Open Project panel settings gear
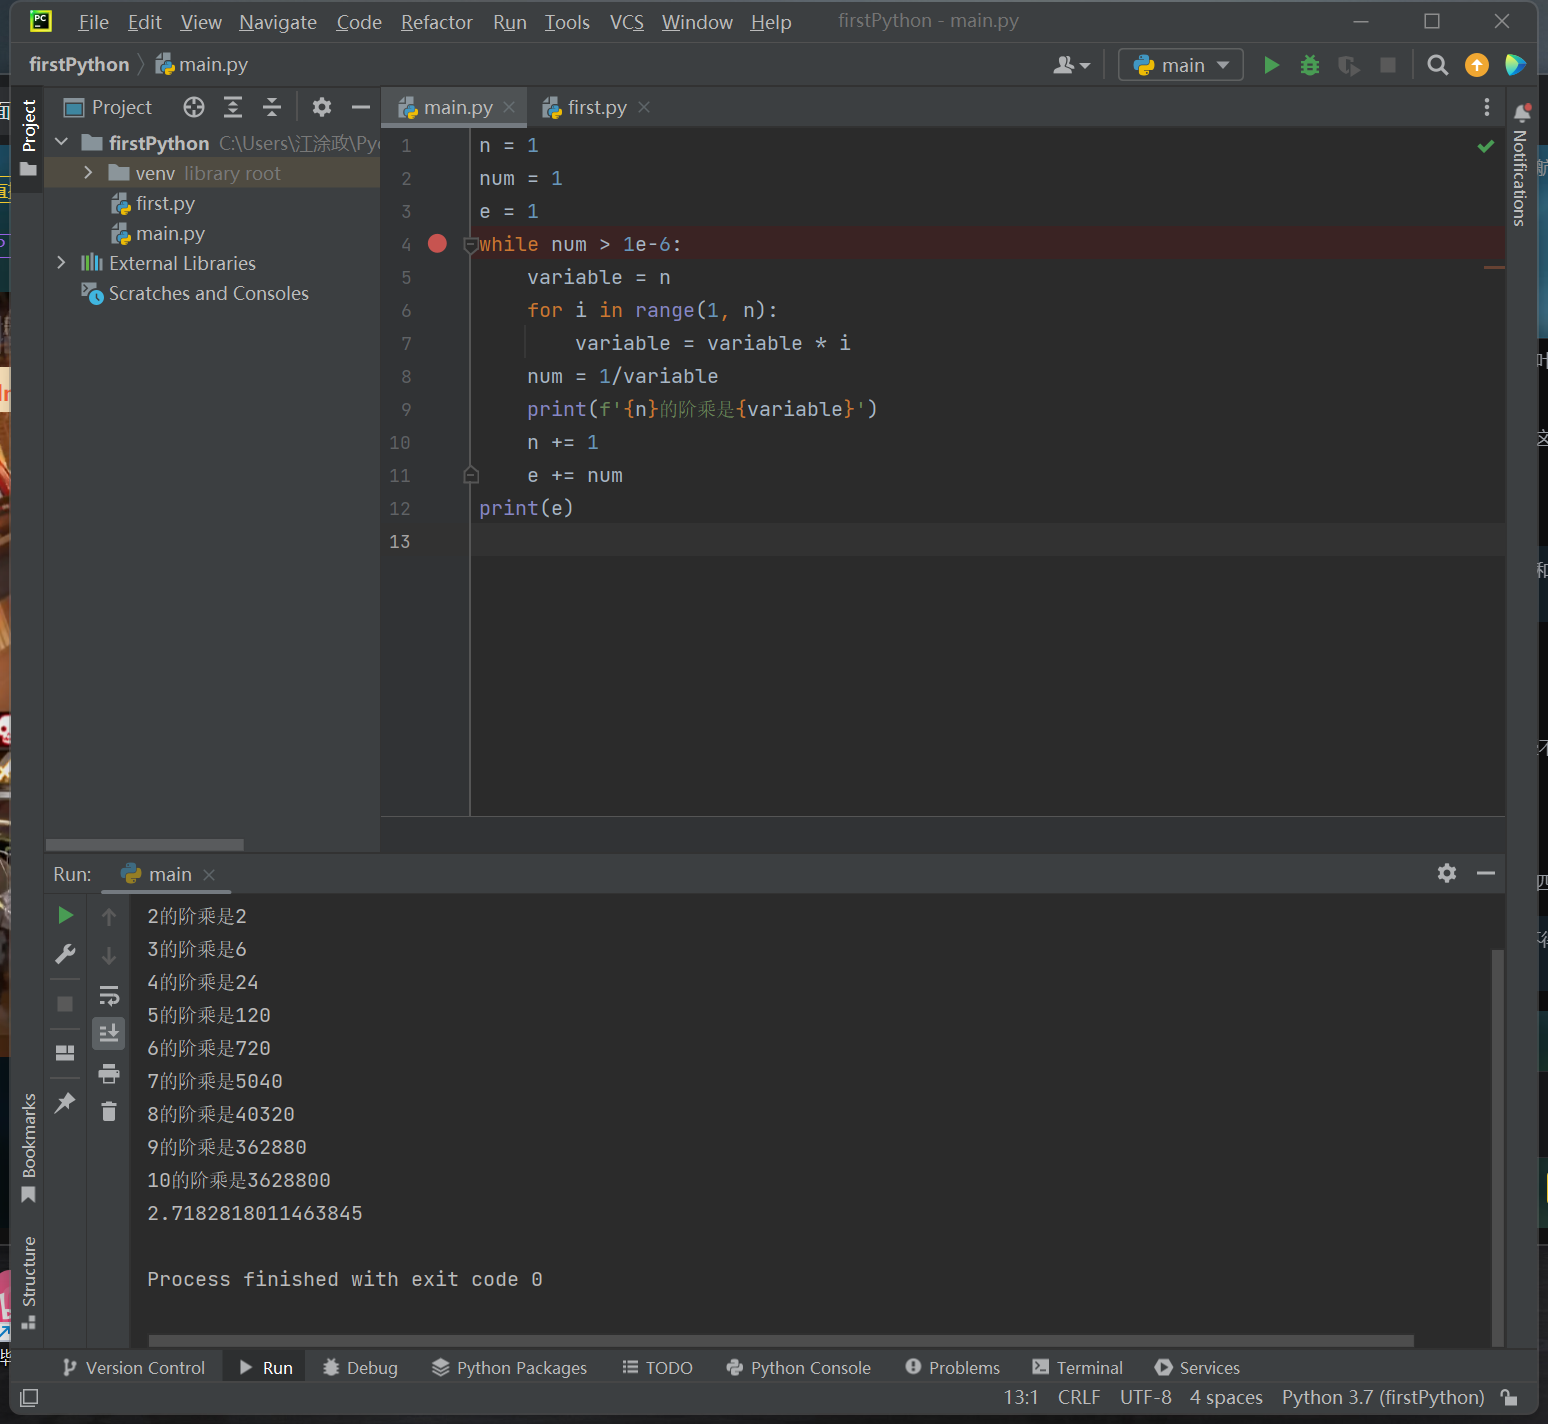 [x=321, y=107]
